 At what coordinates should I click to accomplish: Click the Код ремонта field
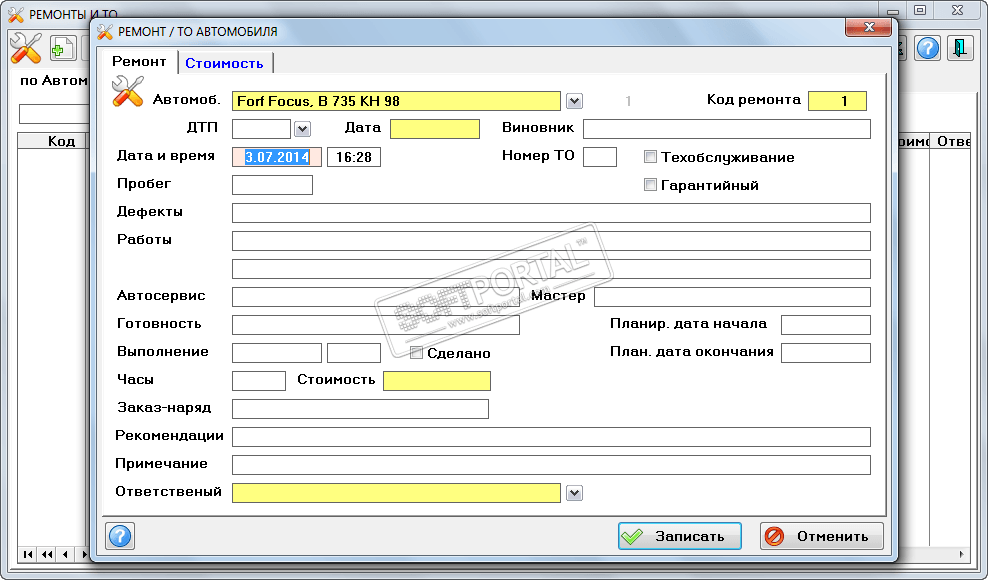(x=837, y=101)
